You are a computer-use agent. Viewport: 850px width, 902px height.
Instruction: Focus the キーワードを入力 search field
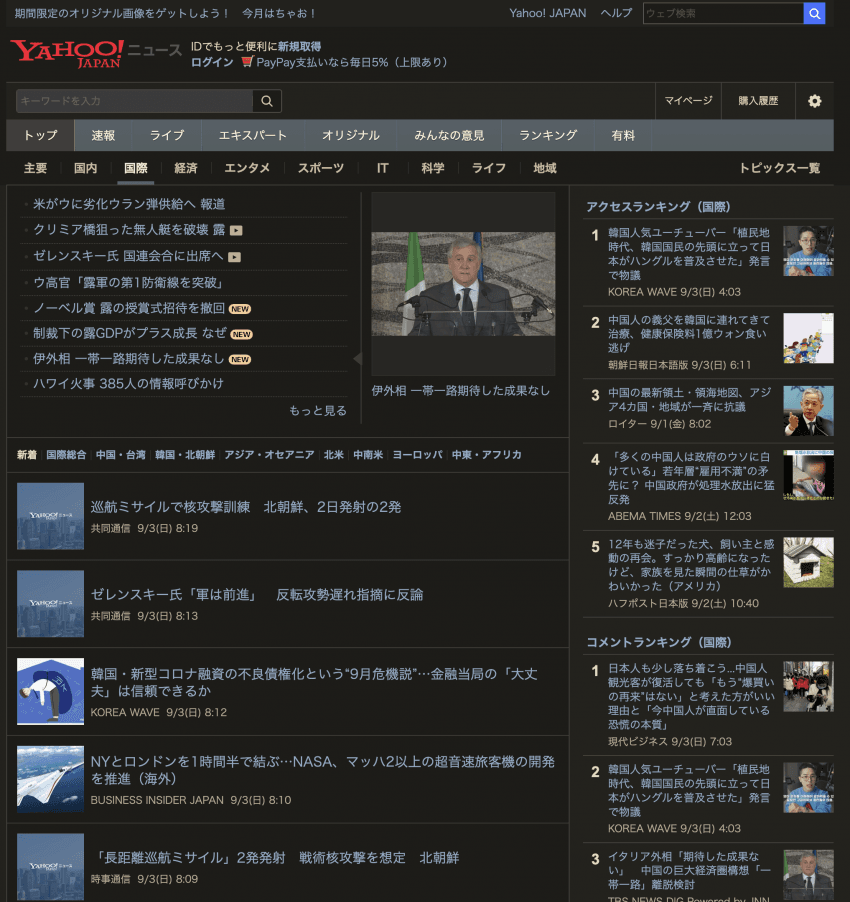(x=134, y=101)
